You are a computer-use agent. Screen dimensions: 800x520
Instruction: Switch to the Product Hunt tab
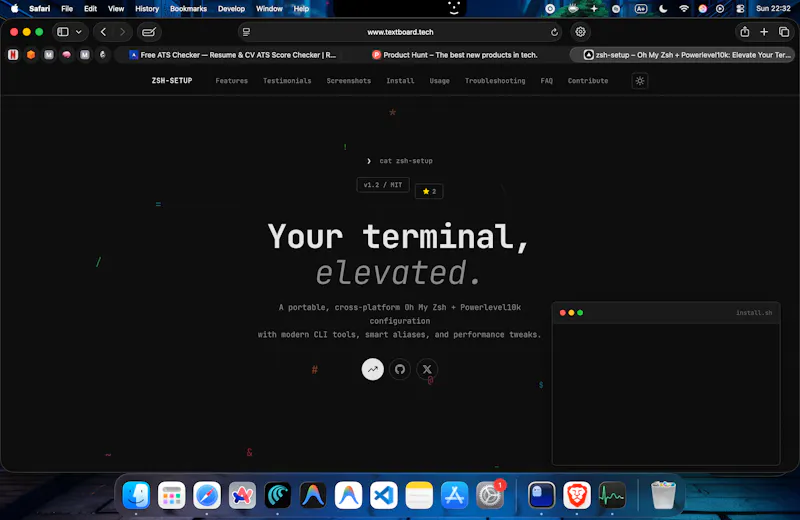(454, 55)
